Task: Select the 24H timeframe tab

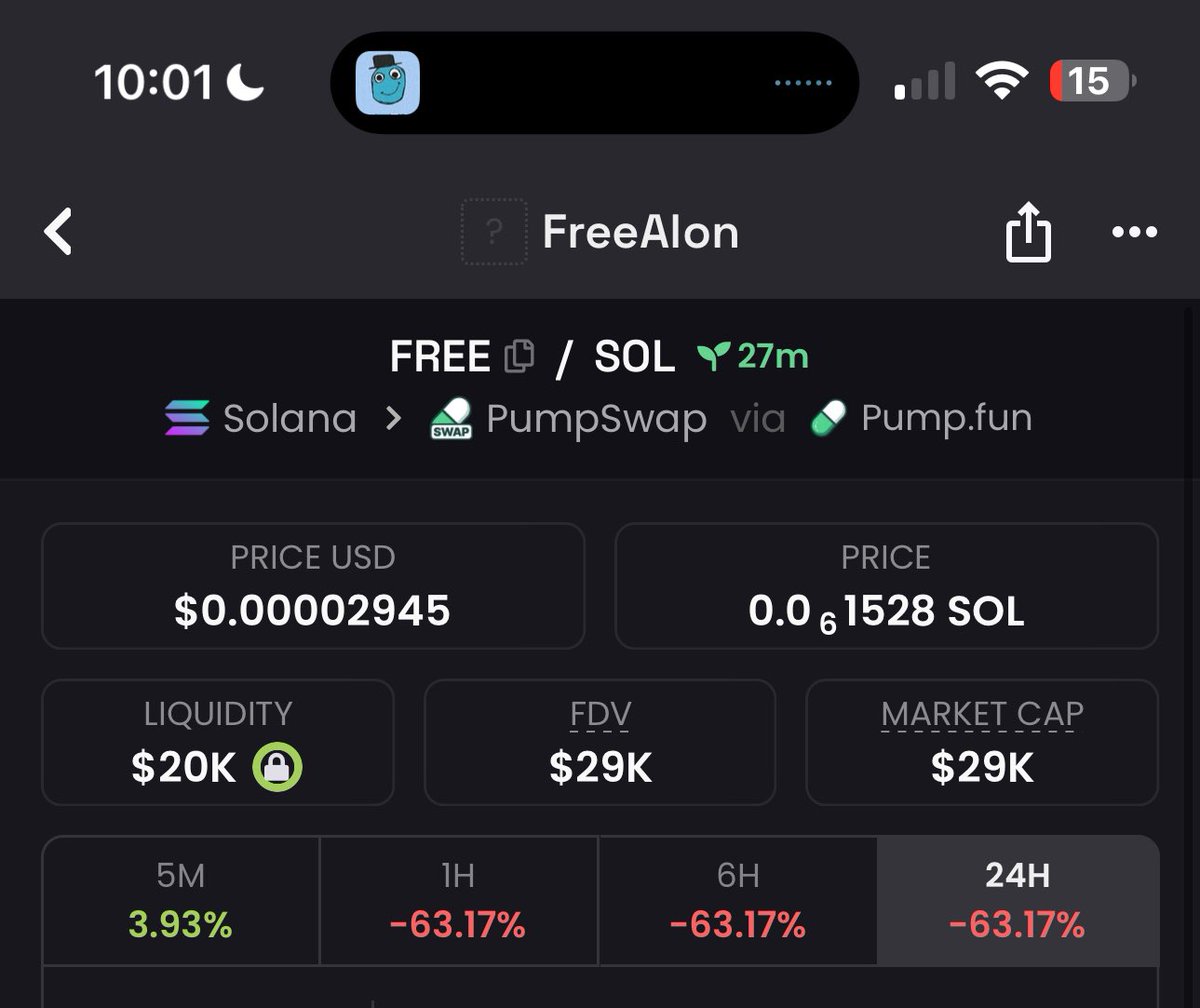Action: point(1017,900)
